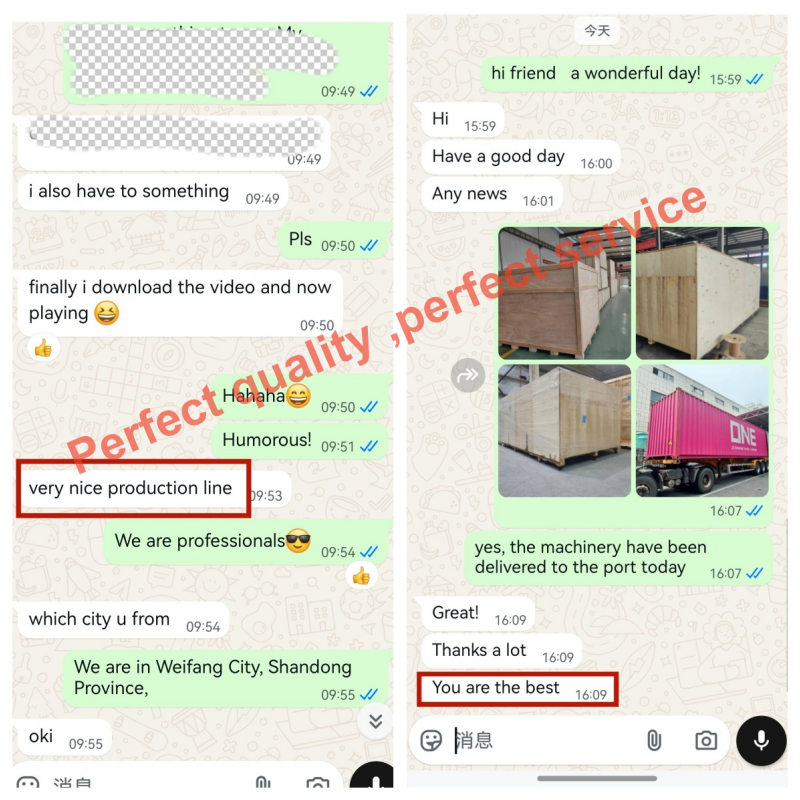Tap the microphone voice message button
Viewport: 800px width, 800px height.
(761, 740)
